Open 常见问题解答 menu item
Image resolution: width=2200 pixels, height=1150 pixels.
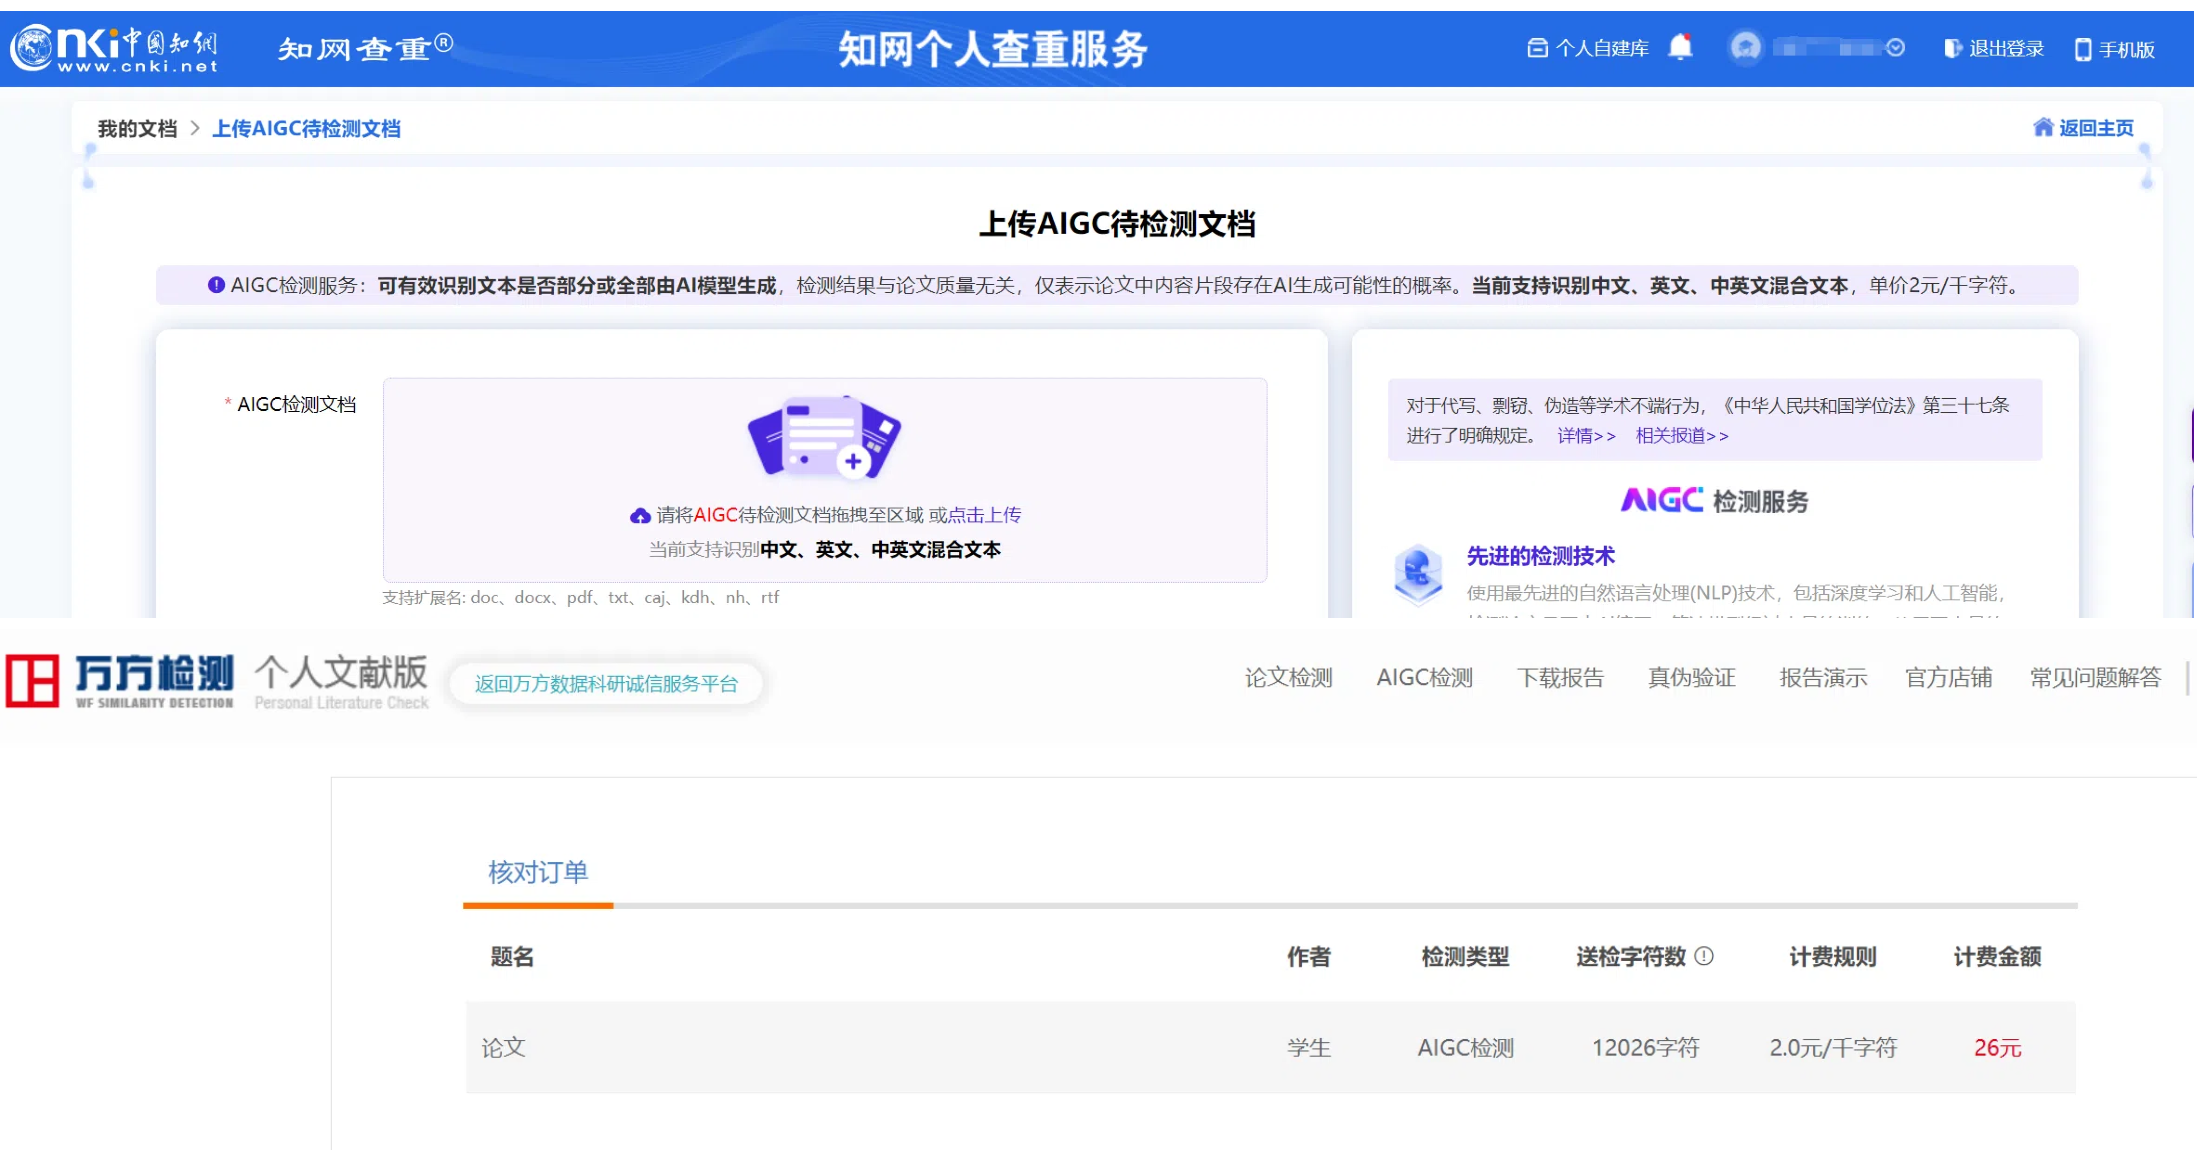[2095, 678]
